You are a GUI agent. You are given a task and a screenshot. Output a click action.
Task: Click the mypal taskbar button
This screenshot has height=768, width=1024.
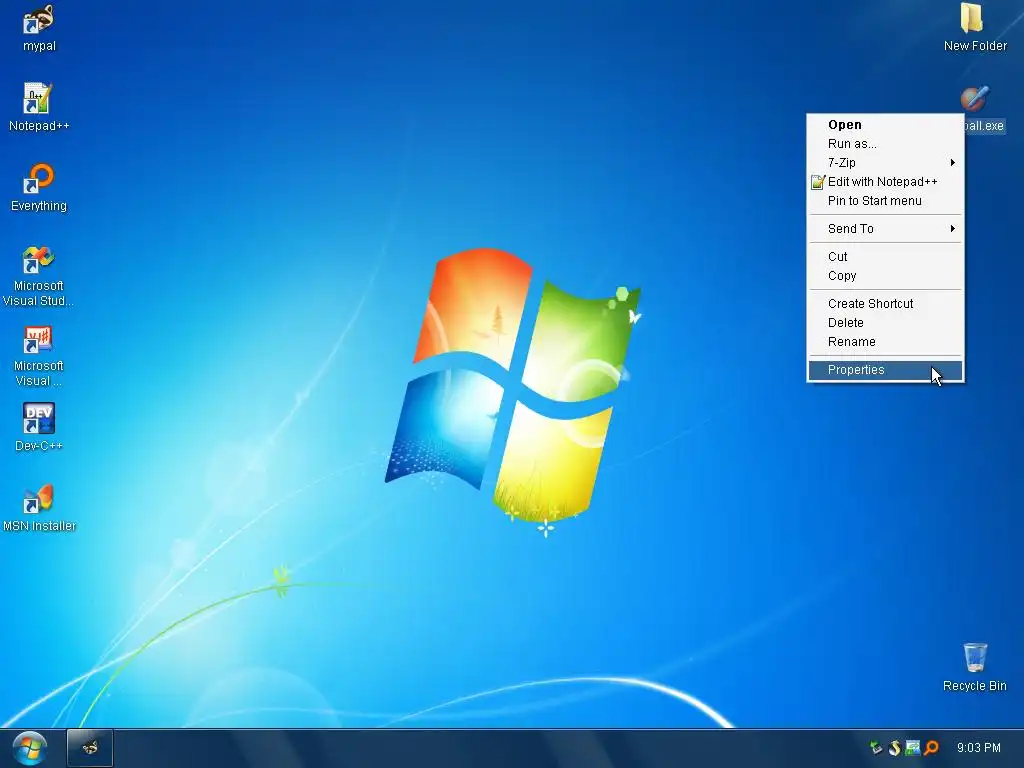pos(90,748)
